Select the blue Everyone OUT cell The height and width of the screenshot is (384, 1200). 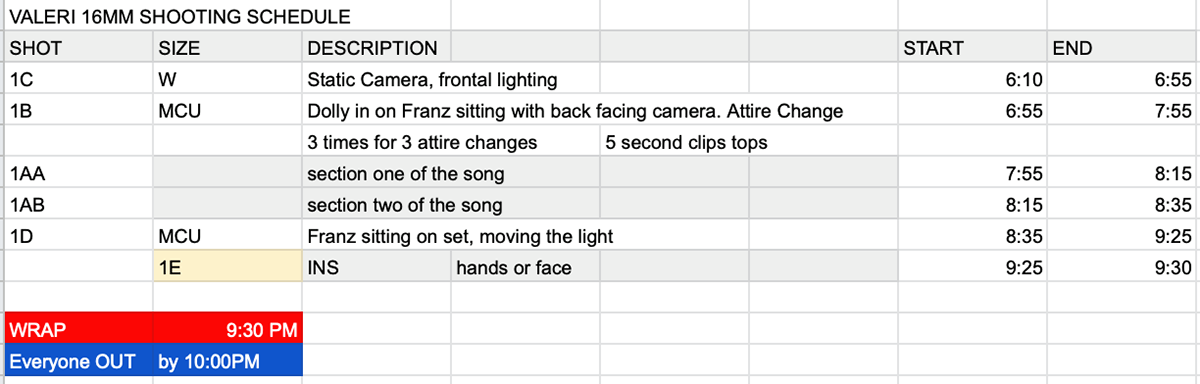[78, 362]
